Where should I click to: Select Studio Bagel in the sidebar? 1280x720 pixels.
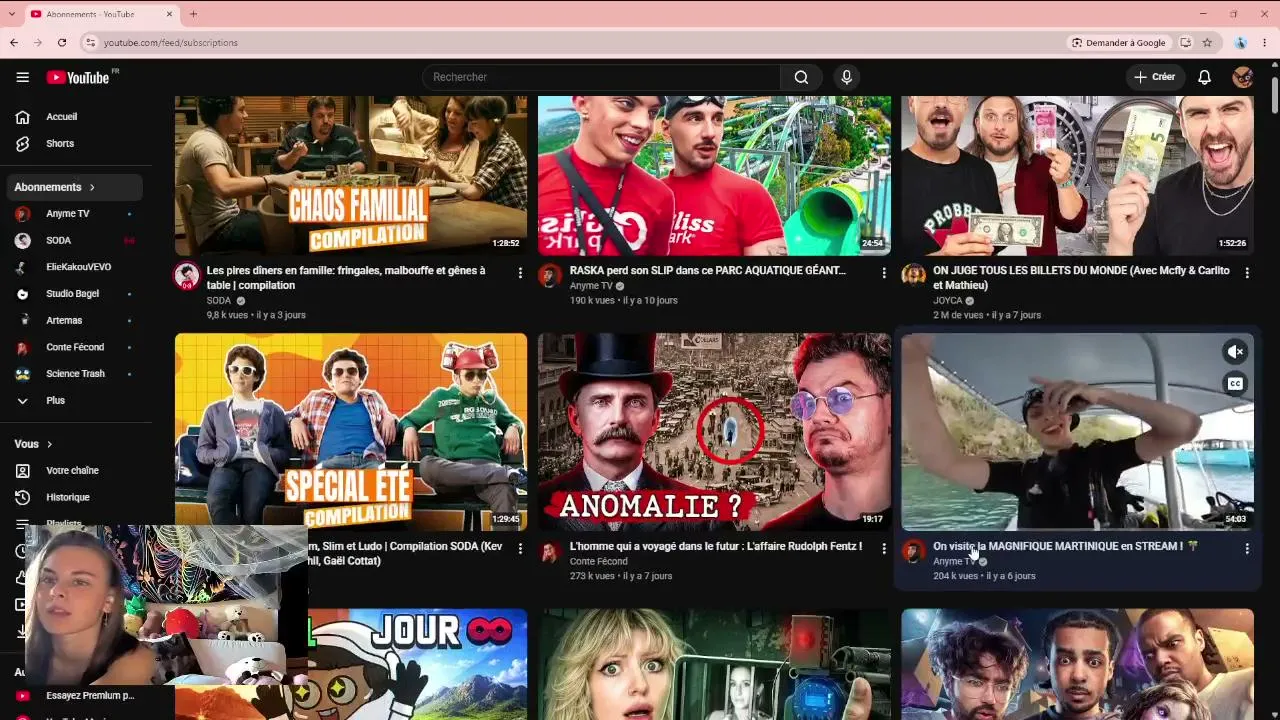pyautogui.click(x=75, y=294)
